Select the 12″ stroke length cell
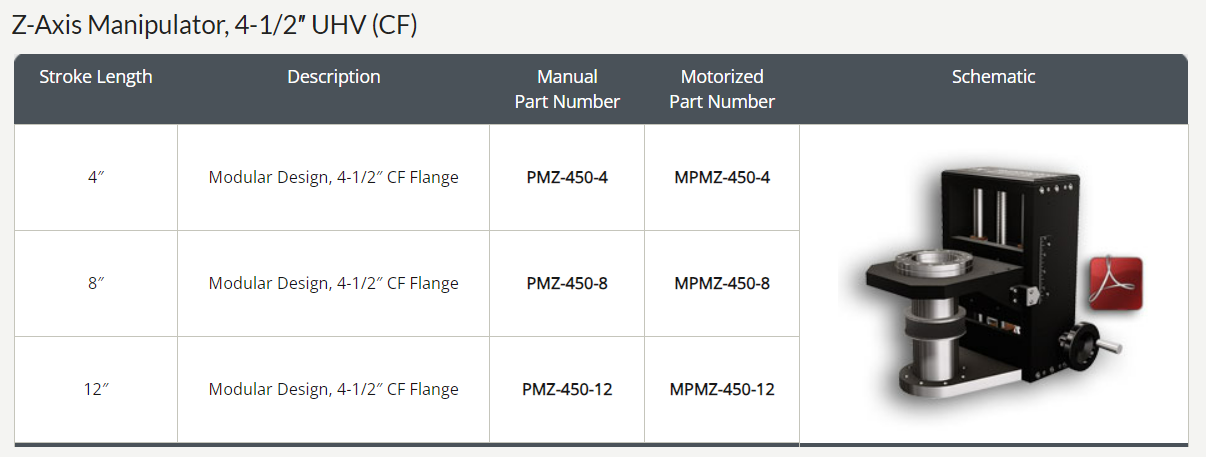1206x457 pixels. 96,390
